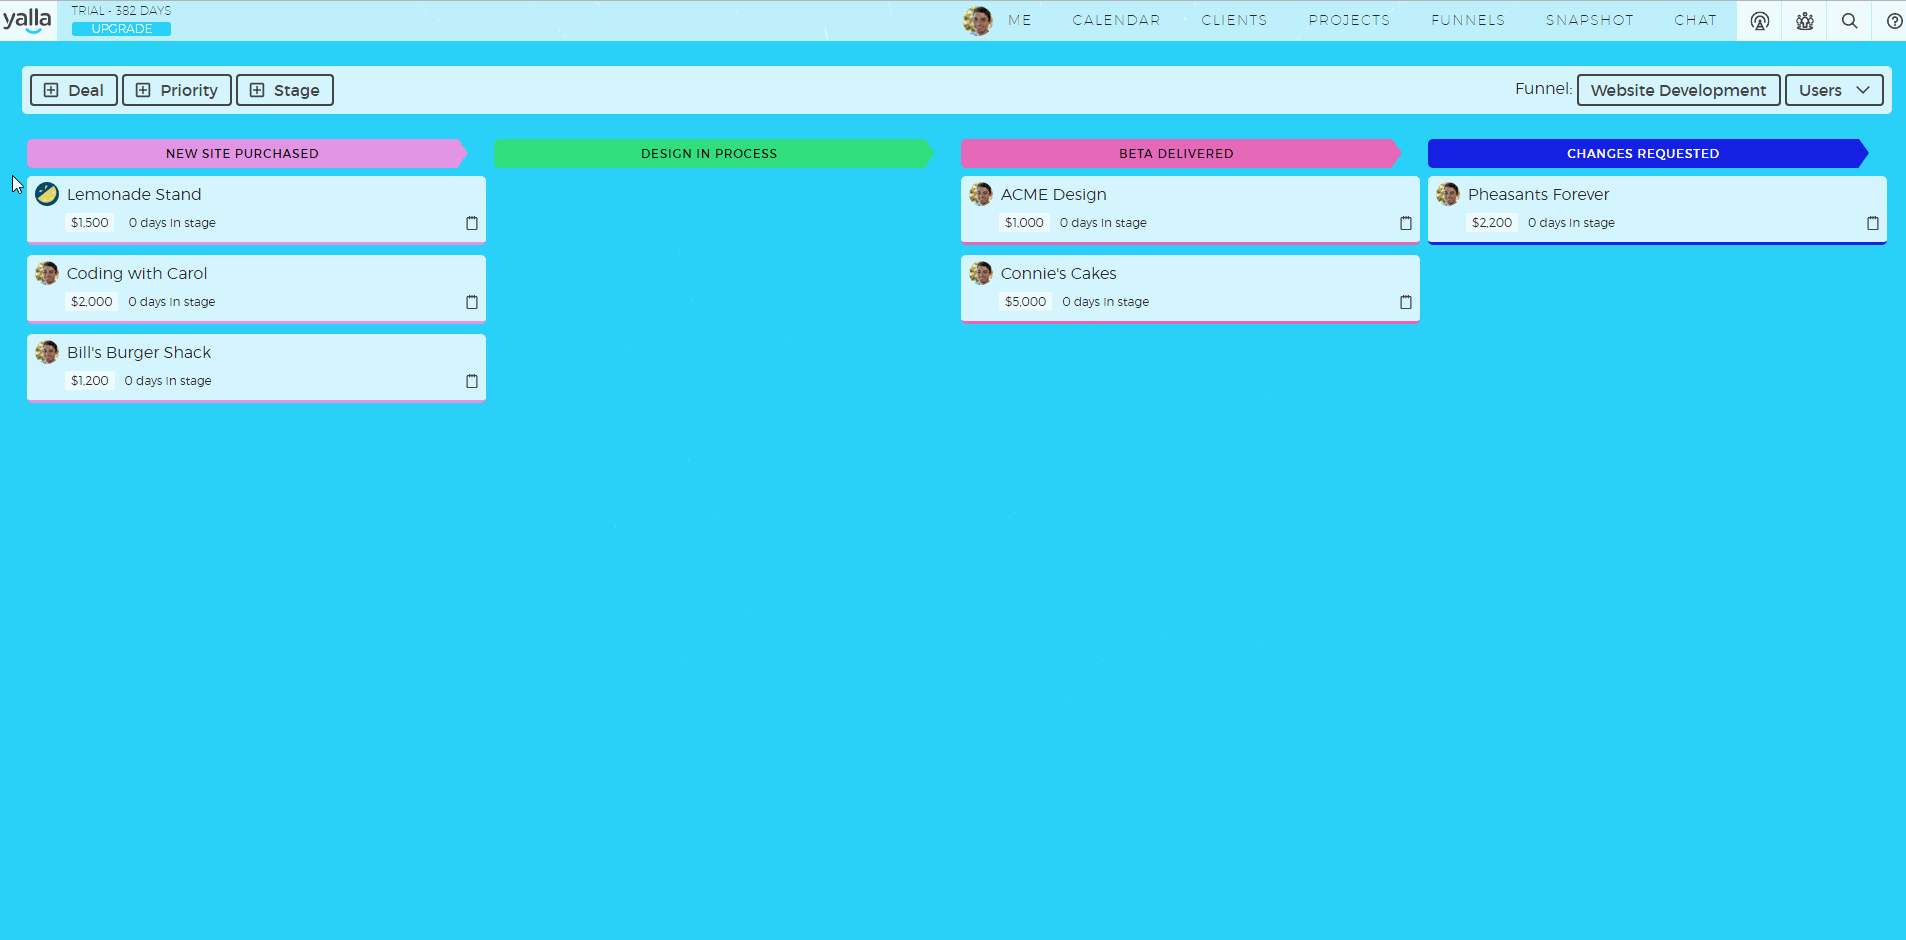Open the CLIENTS menu
The height and width of the screenshot is (940, 1906).
1234,20
